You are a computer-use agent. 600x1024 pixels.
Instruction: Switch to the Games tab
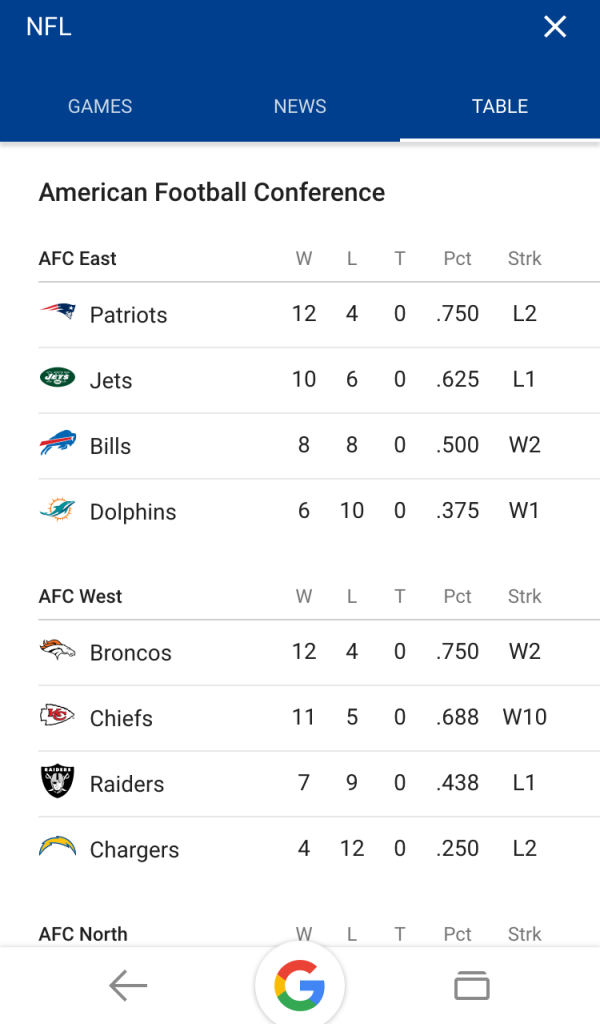pos(100,107)
